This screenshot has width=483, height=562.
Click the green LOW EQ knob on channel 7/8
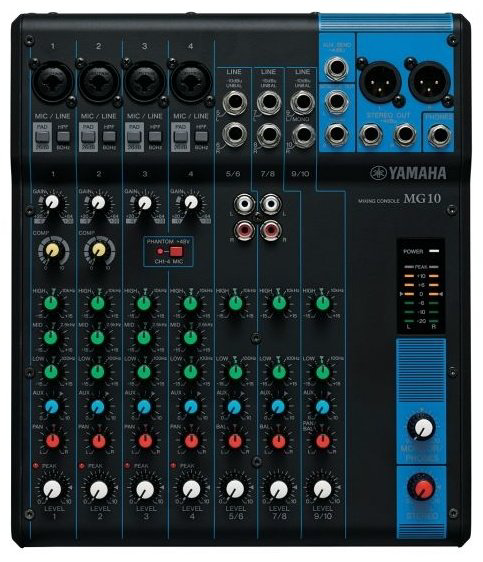279,372
